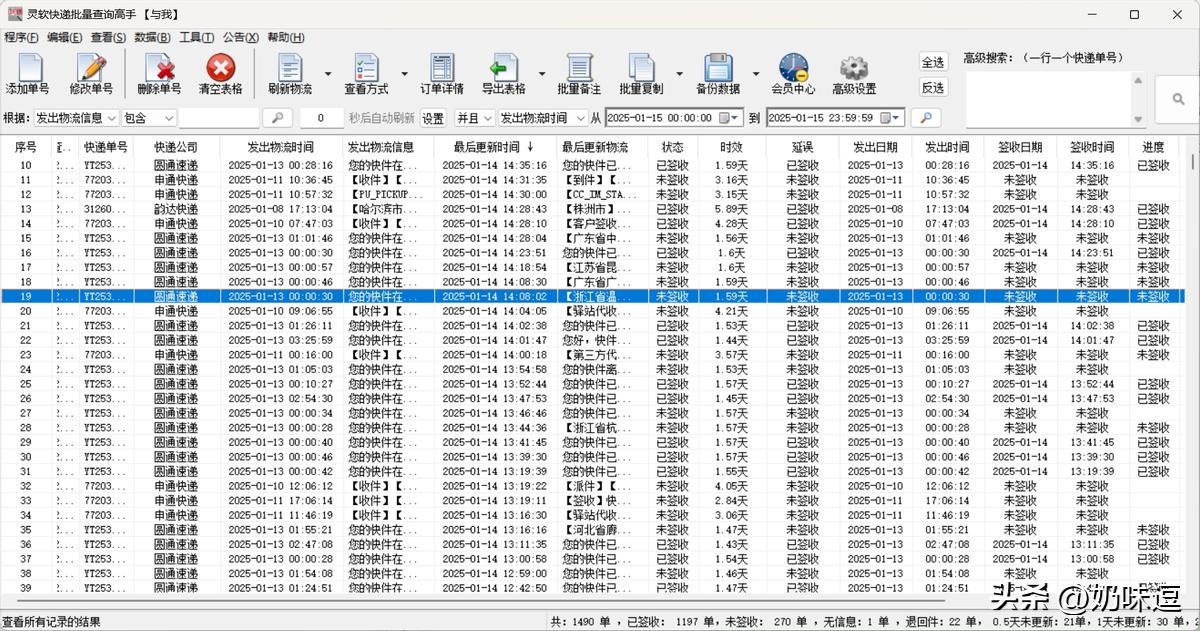Open the 会员中心 clock icon
This screenshot has height=631, width=1200.
click(x=793, y=70)
